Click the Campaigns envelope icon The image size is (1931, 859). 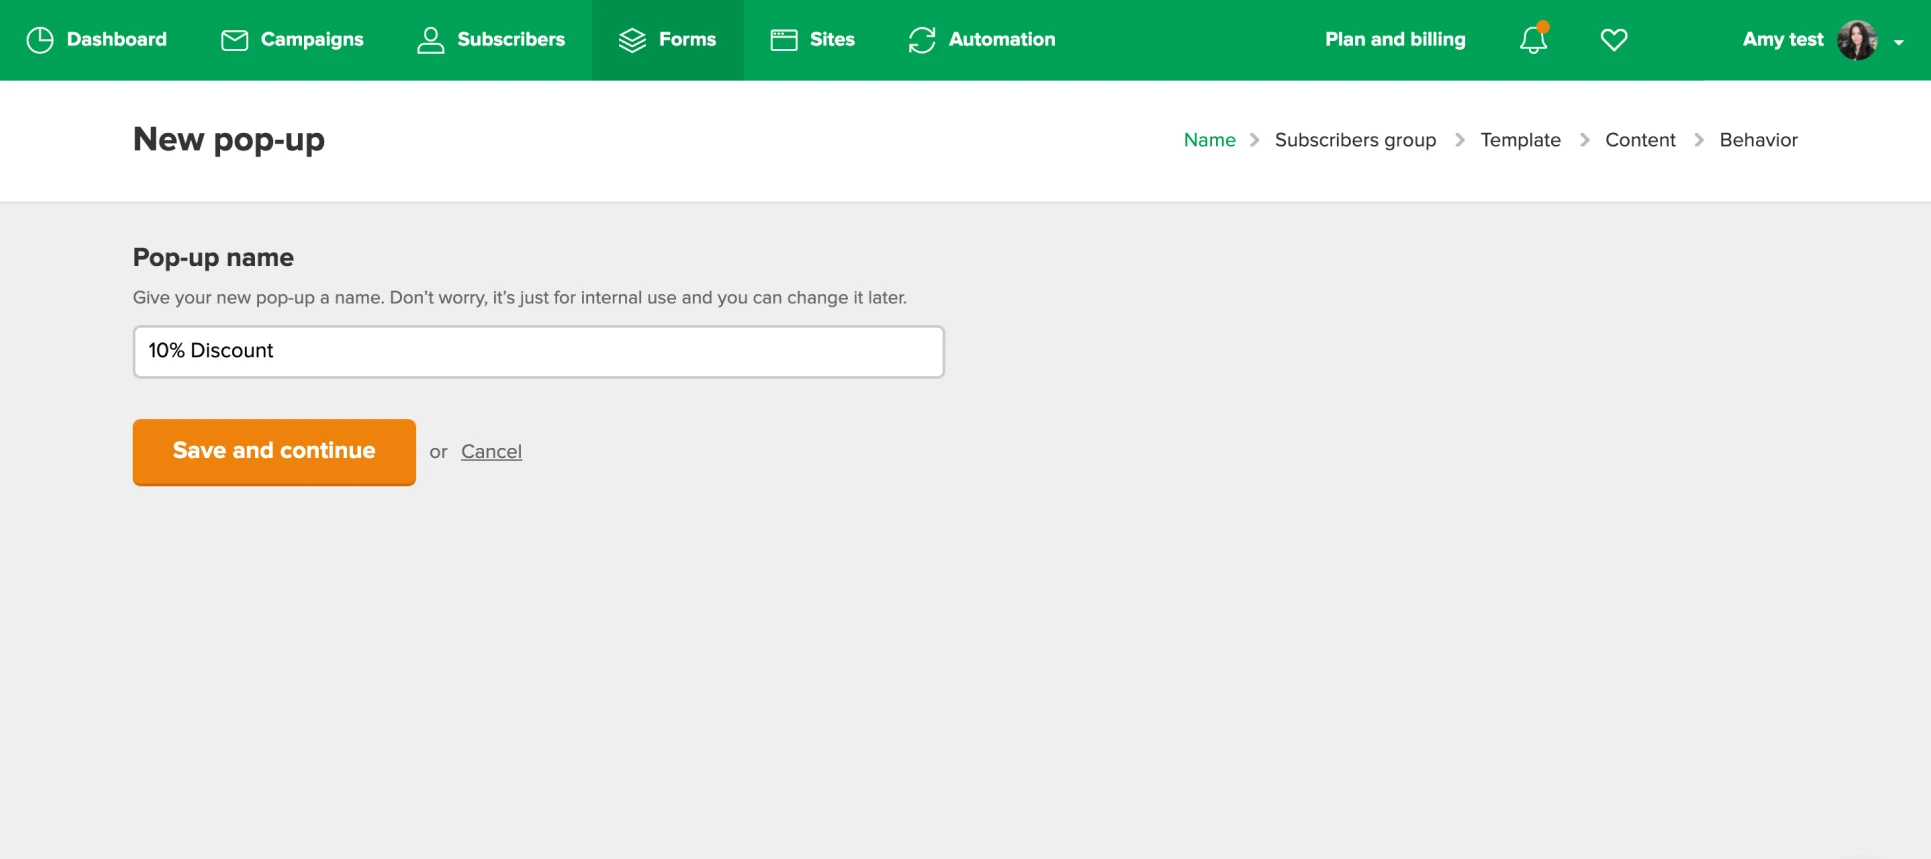click(x=234, y=40)
